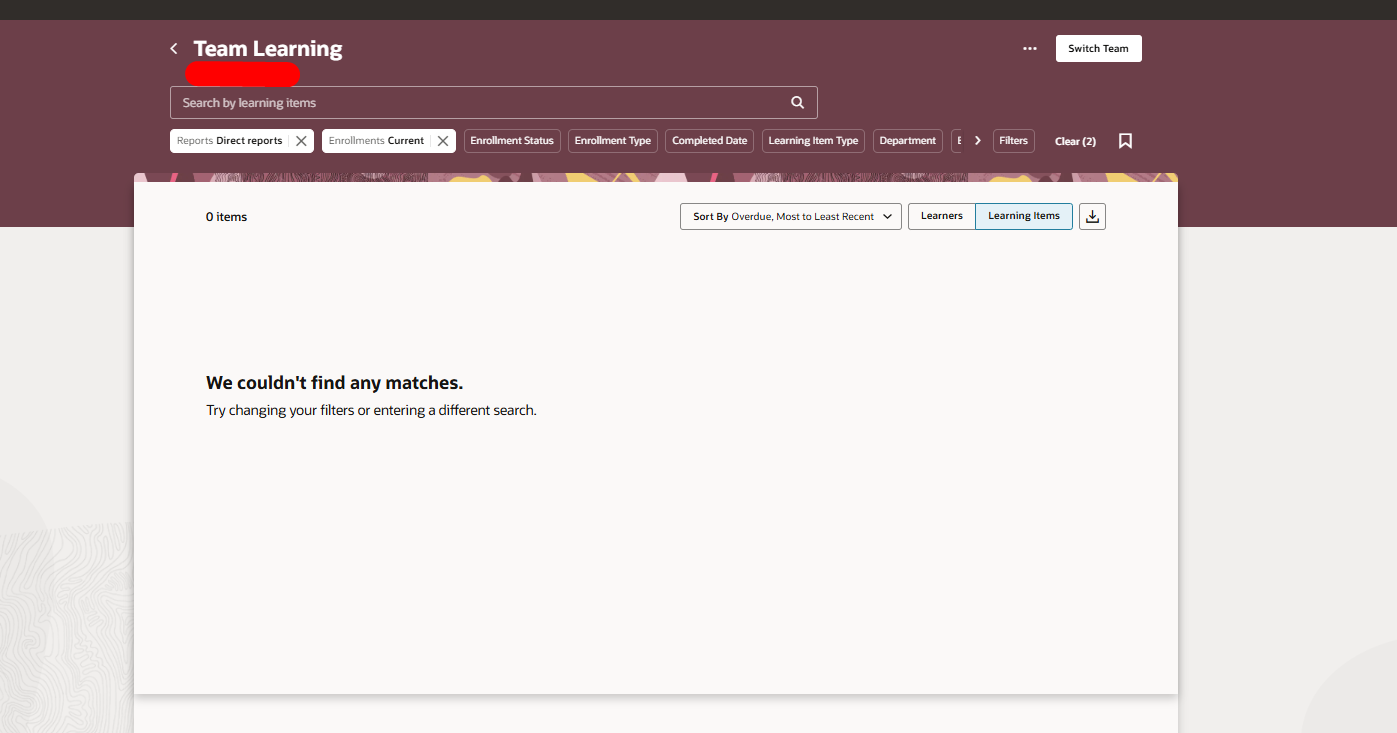The height and width of the screenshot is (733, 1397).
Task: Open the Department filter
Action: click(x=908, y=141)
